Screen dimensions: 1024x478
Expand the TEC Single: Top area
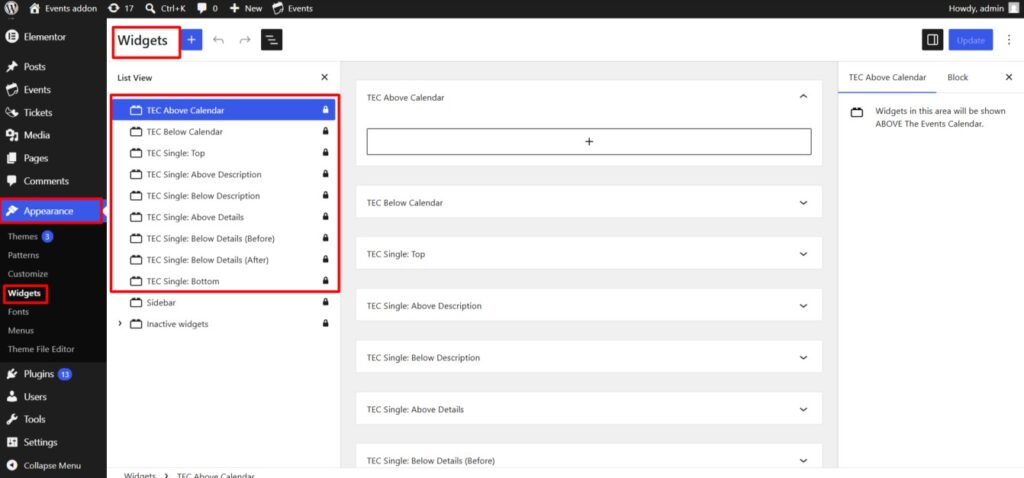tap(803, 254)
